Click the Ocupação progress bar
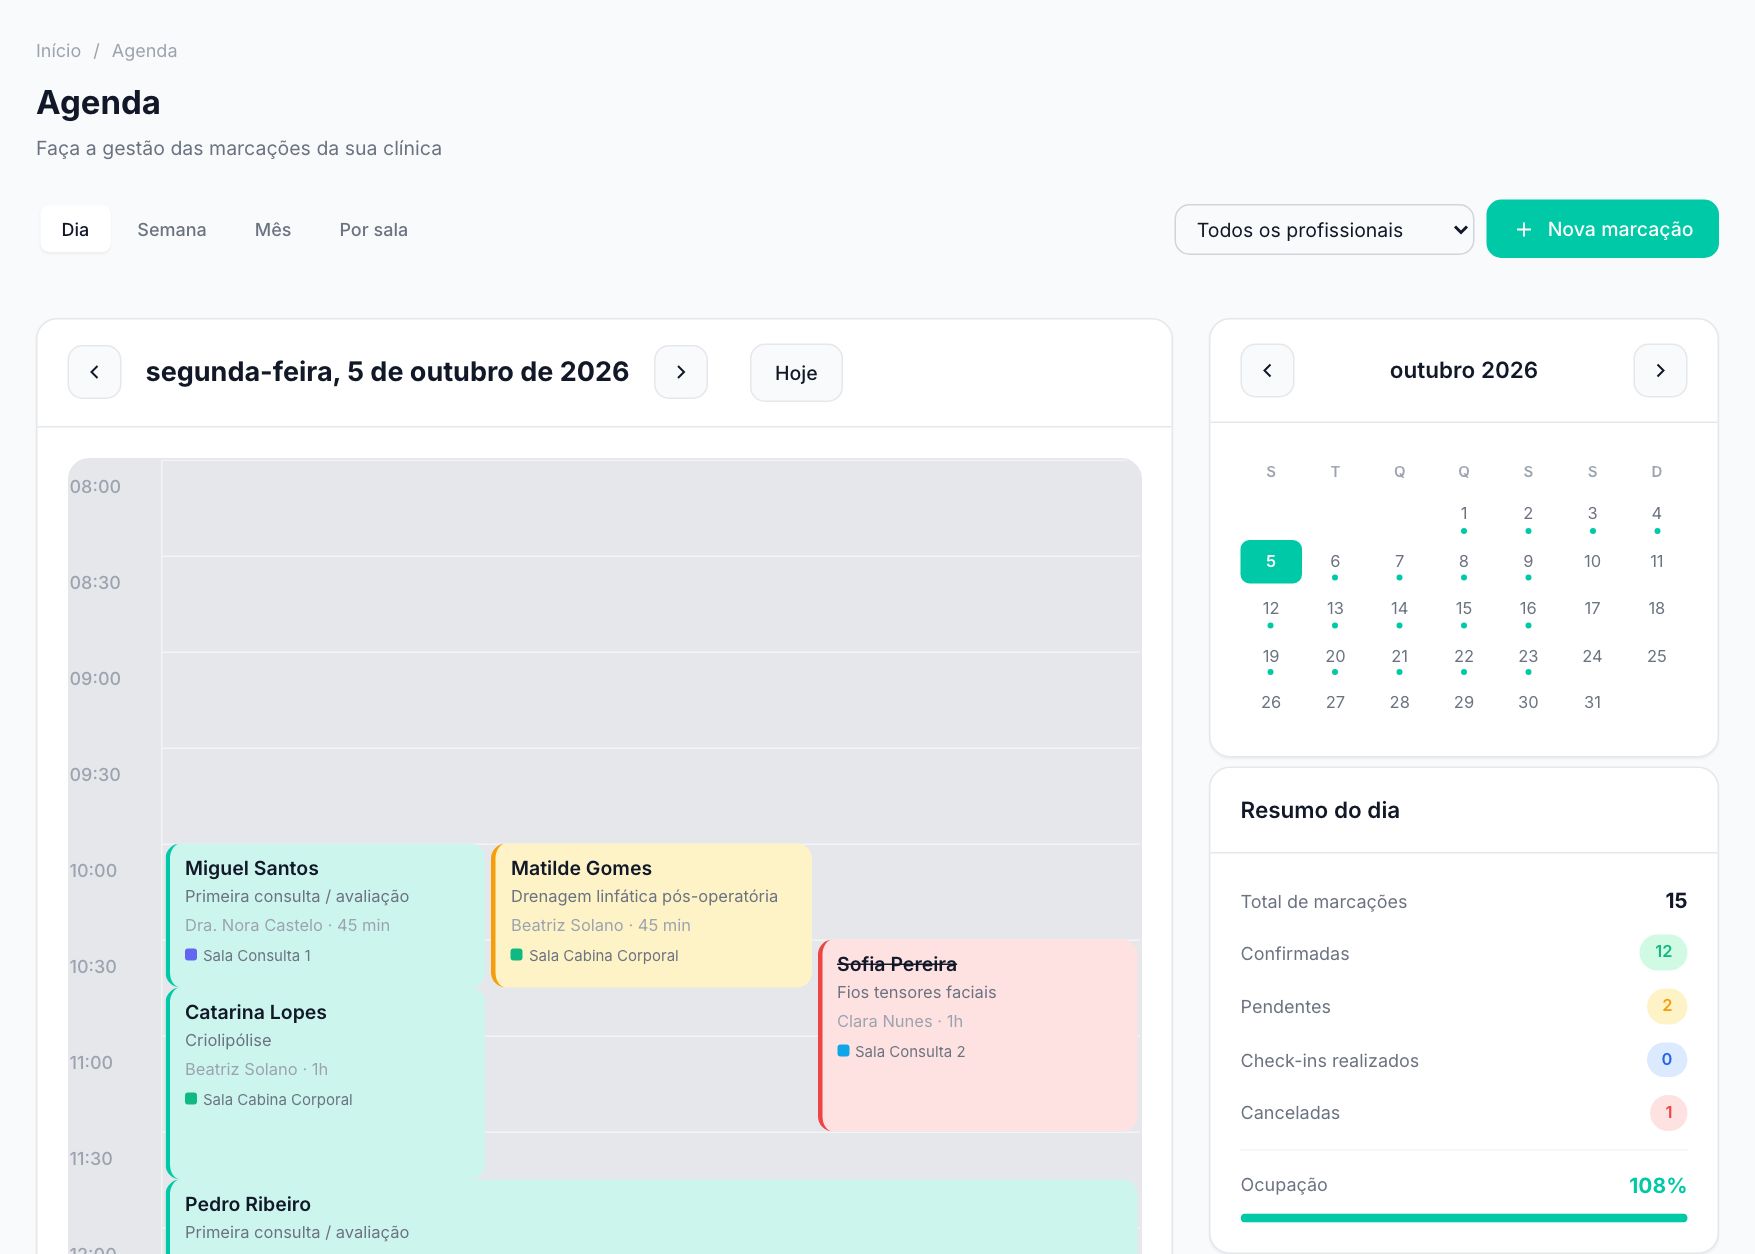Image resolution: width=1755 pixels, height=1254 pixels. [1464, 1218]
